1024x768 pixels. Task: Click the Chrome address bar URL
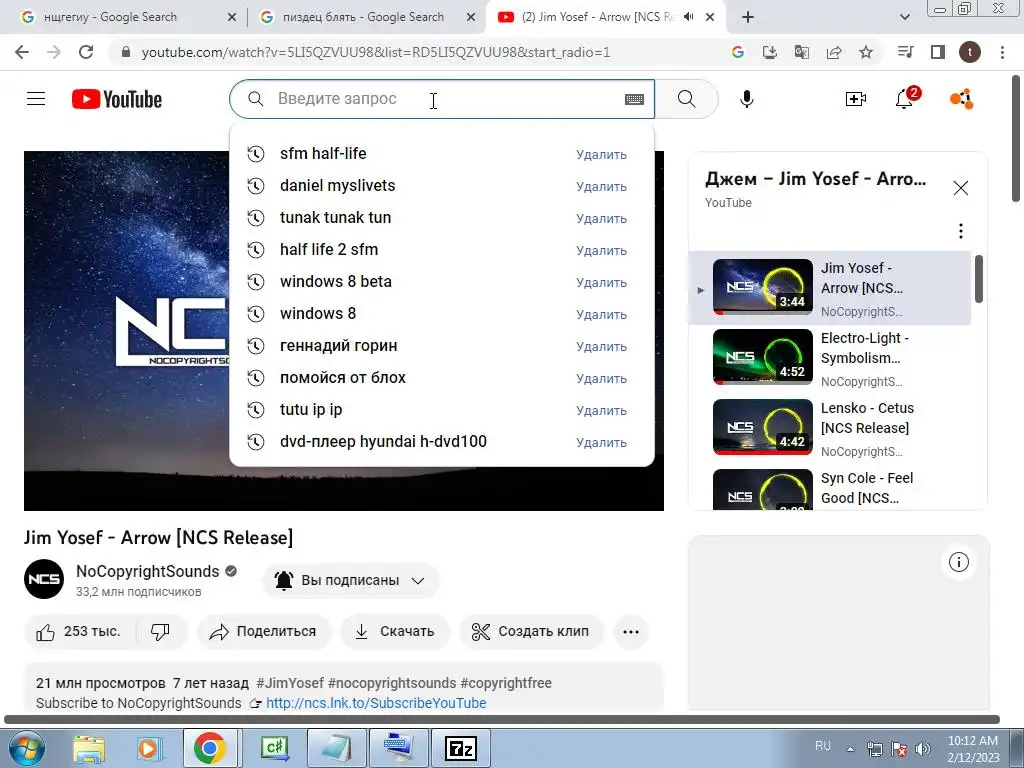376,52
